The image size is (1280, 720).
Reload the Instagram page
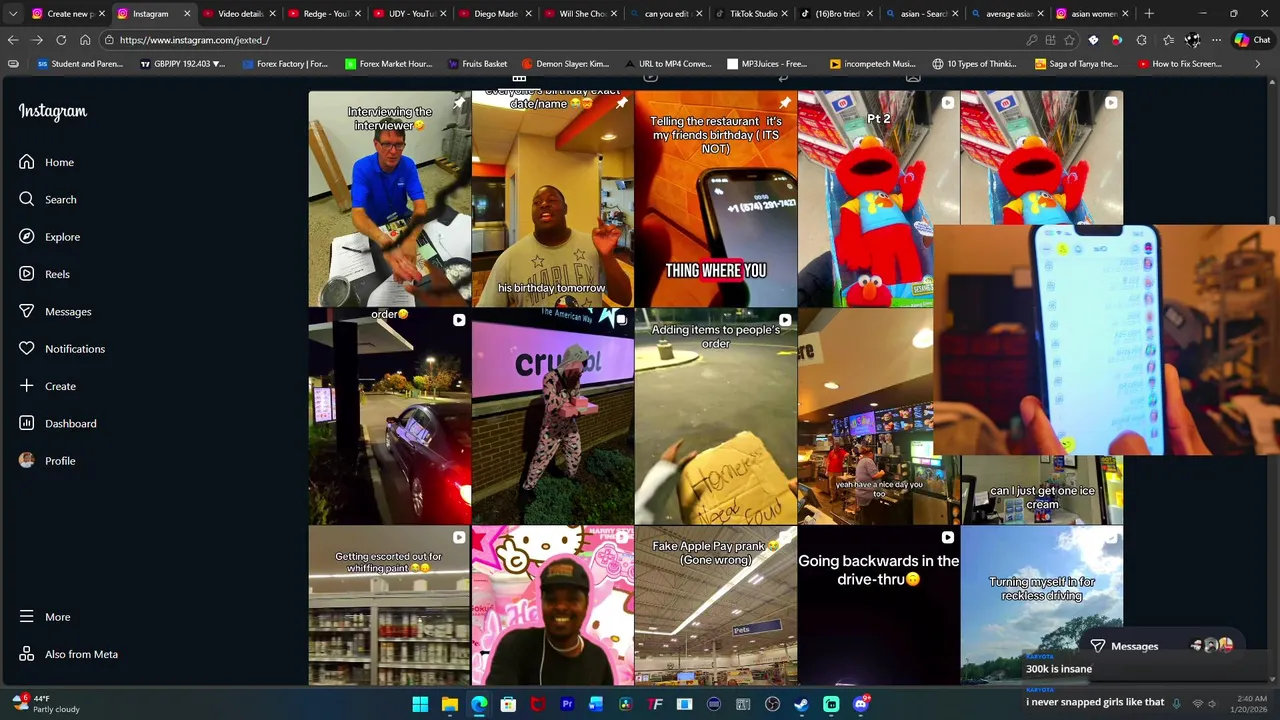click(61, 40)
